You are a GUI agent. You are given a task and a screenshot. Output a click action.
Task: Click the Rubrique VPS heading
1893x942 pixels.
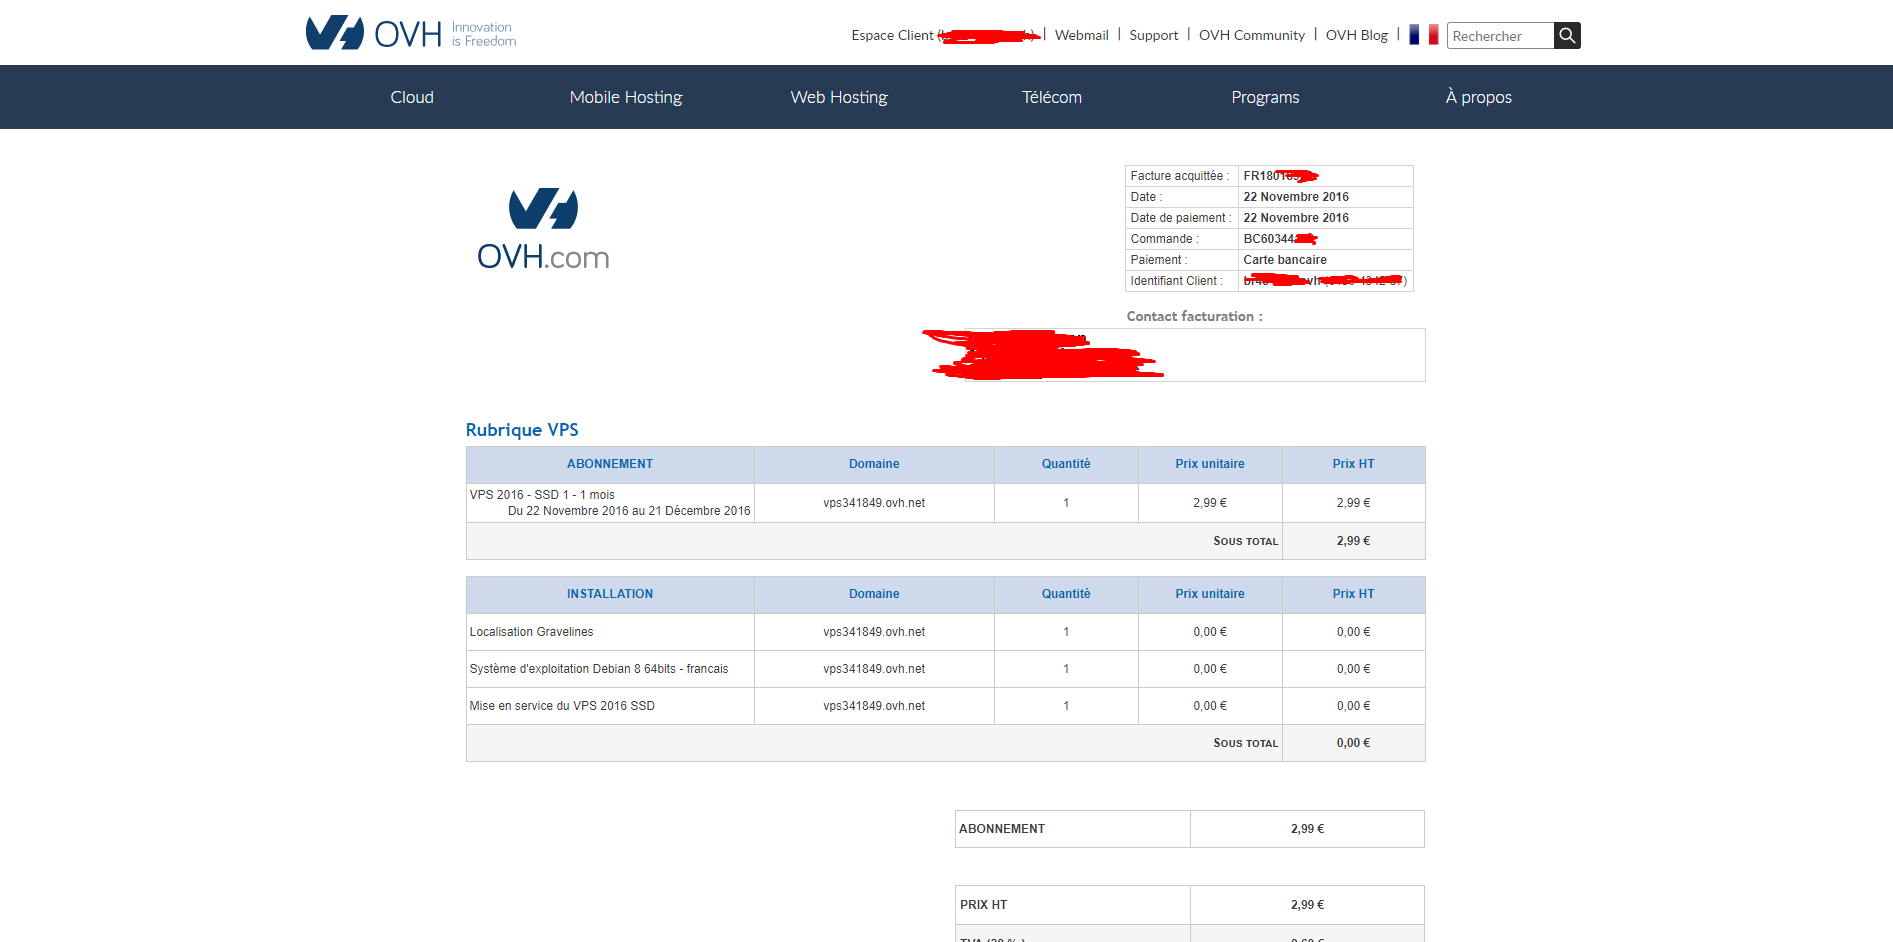pyautogui.click(x=522, y=430)
